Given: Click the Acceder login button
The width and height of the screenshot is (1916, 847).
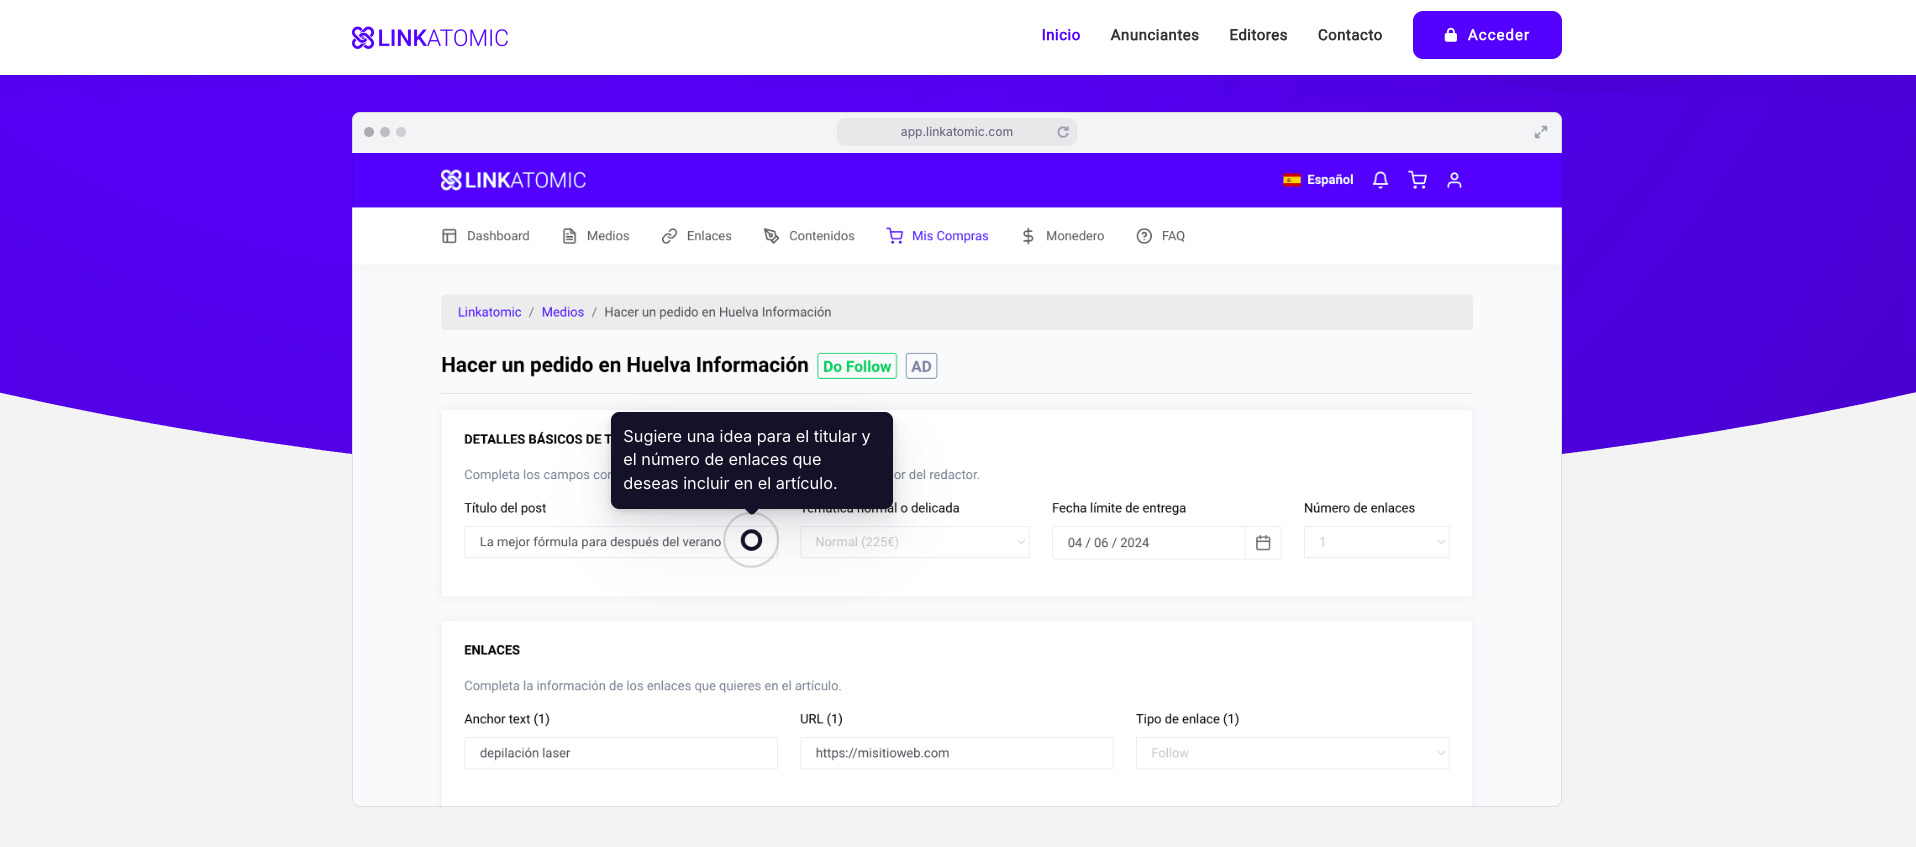Looking at the screenshot, I should coord(1486,35).
